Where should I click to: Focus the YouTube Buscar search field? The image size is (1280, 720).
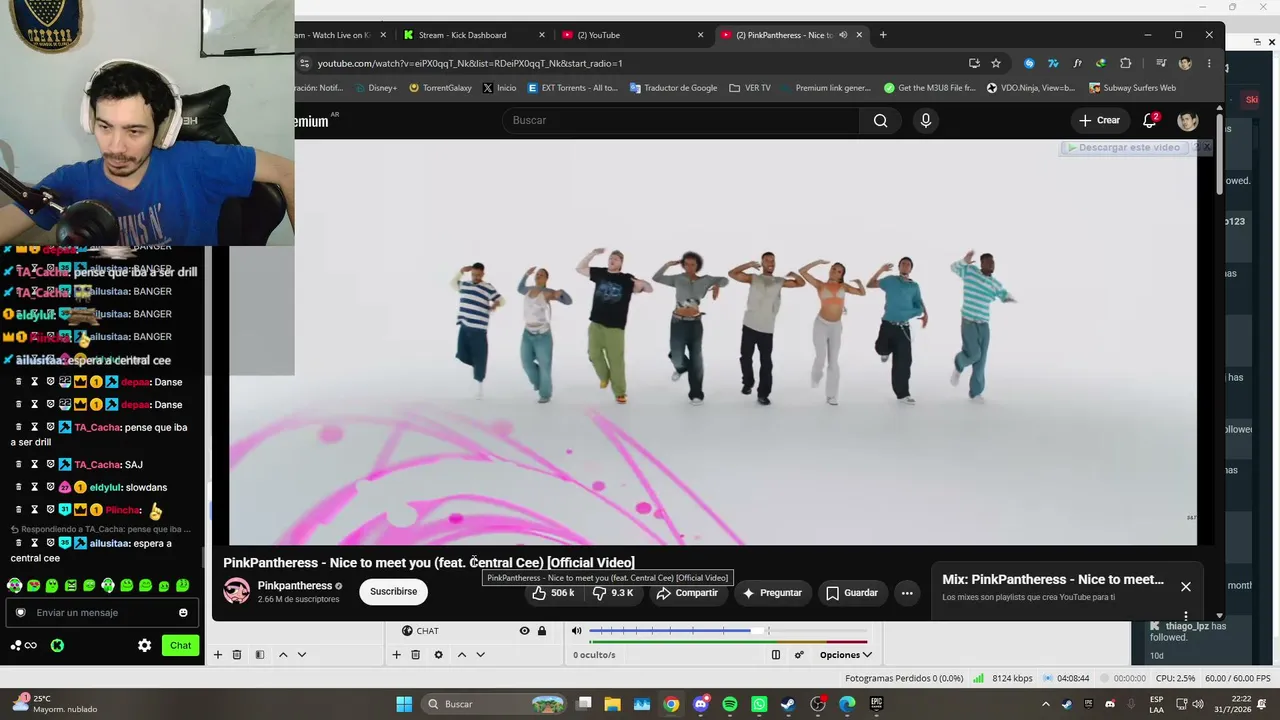[681, 120]
